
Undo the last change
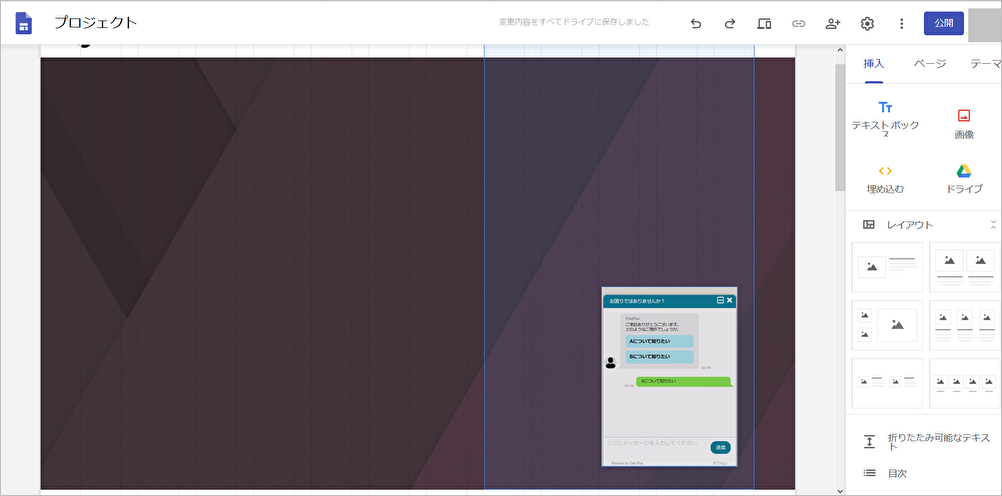696,24
